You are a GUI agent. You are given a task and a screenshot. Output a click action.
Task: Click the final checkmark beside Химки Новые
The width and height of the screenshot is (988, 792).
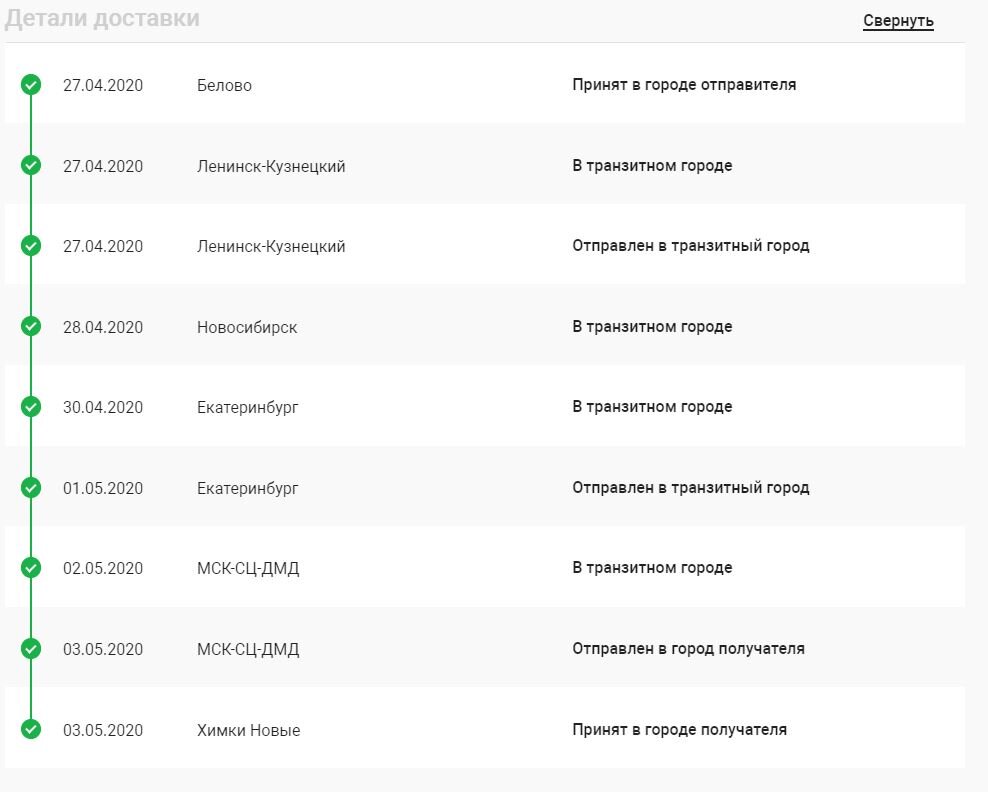click(31, 730)
